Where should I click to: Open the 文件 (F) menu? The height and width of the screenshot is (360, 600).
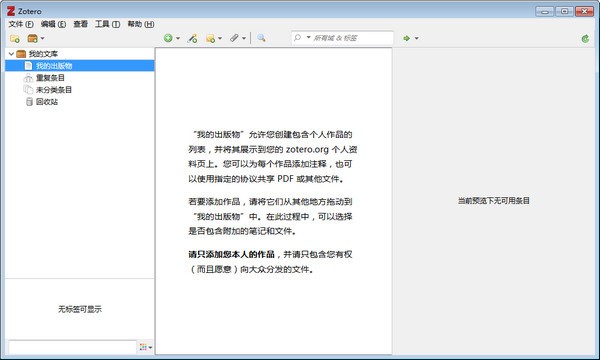click(x=21, y=24)
